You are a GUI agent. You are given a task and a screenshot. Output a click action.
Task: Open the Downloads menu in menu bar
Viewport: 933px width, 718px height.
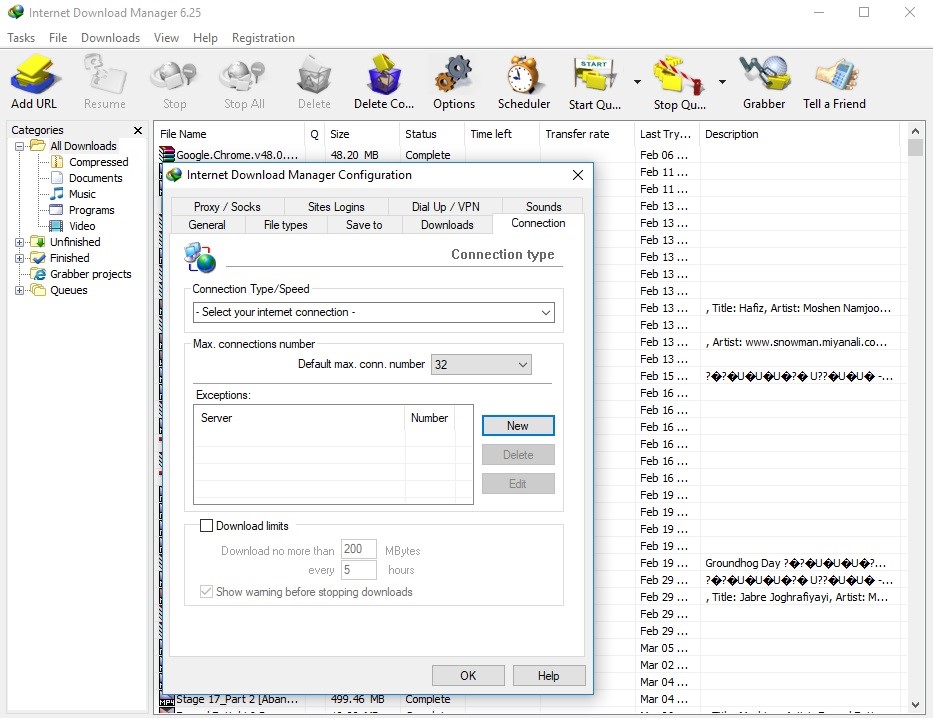[x=110, y=38]
